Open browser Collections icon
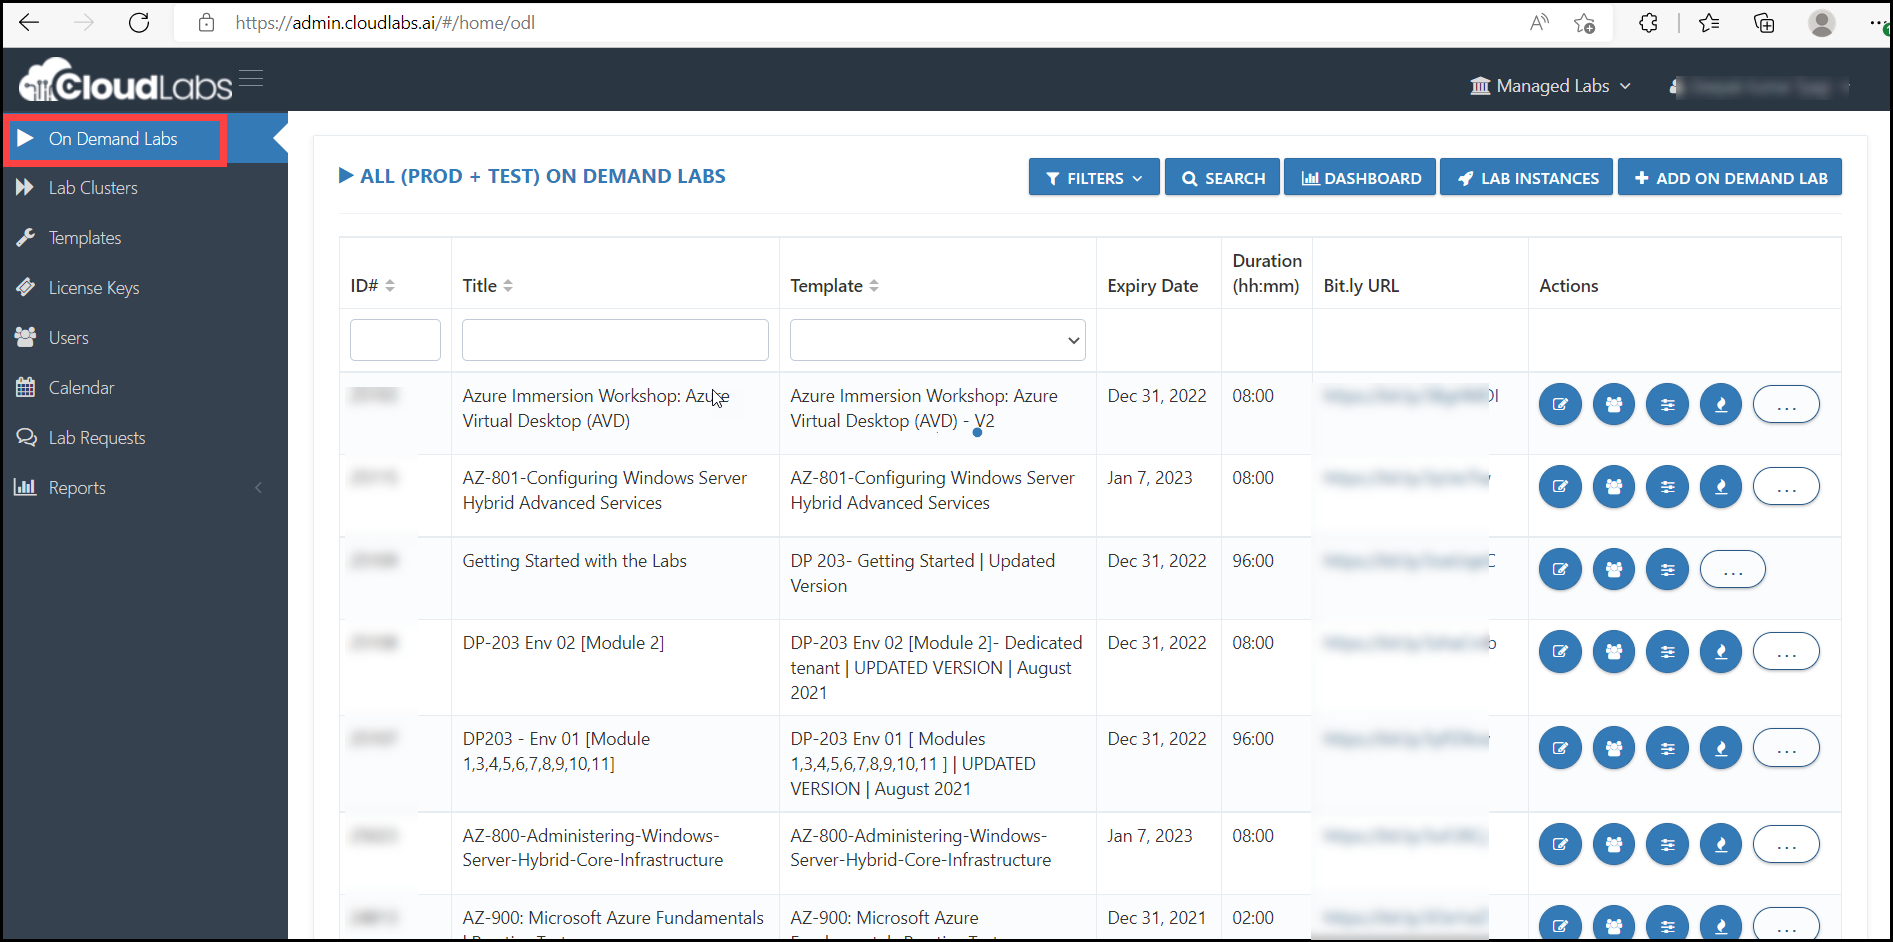 click(1764, 23)
